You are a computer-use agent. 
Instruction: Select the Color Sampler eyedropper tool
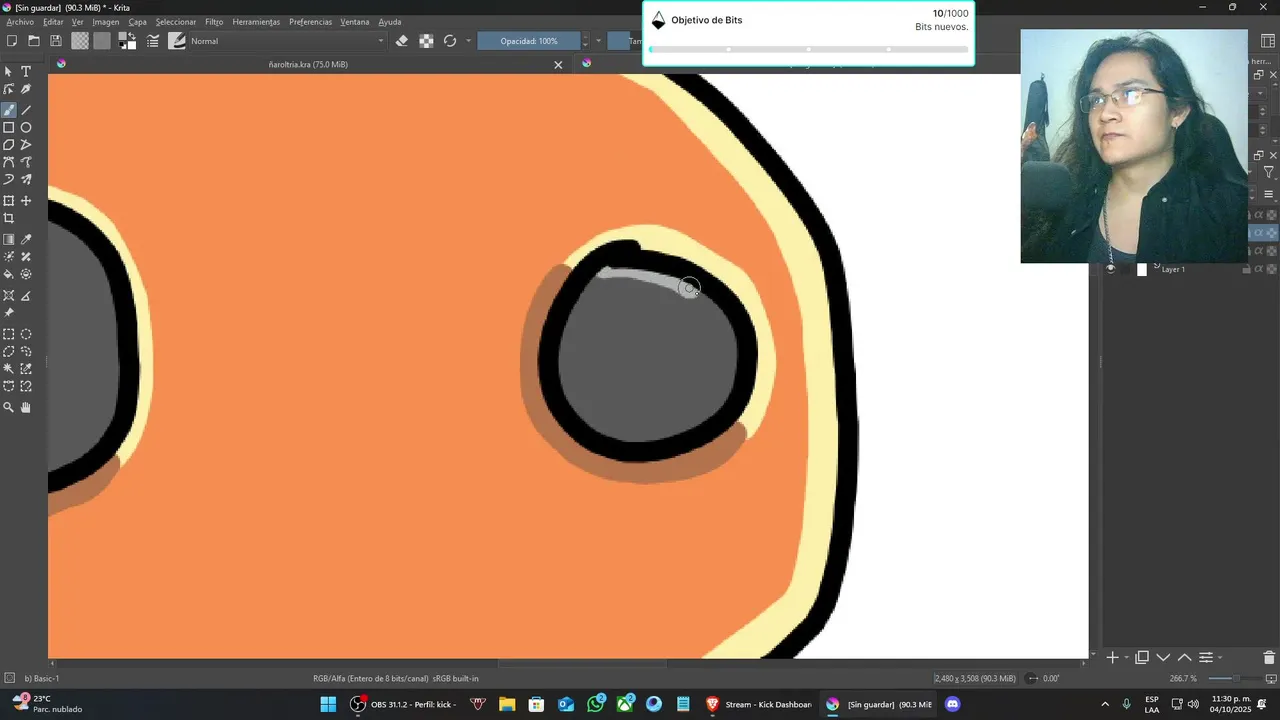(26, 239)
